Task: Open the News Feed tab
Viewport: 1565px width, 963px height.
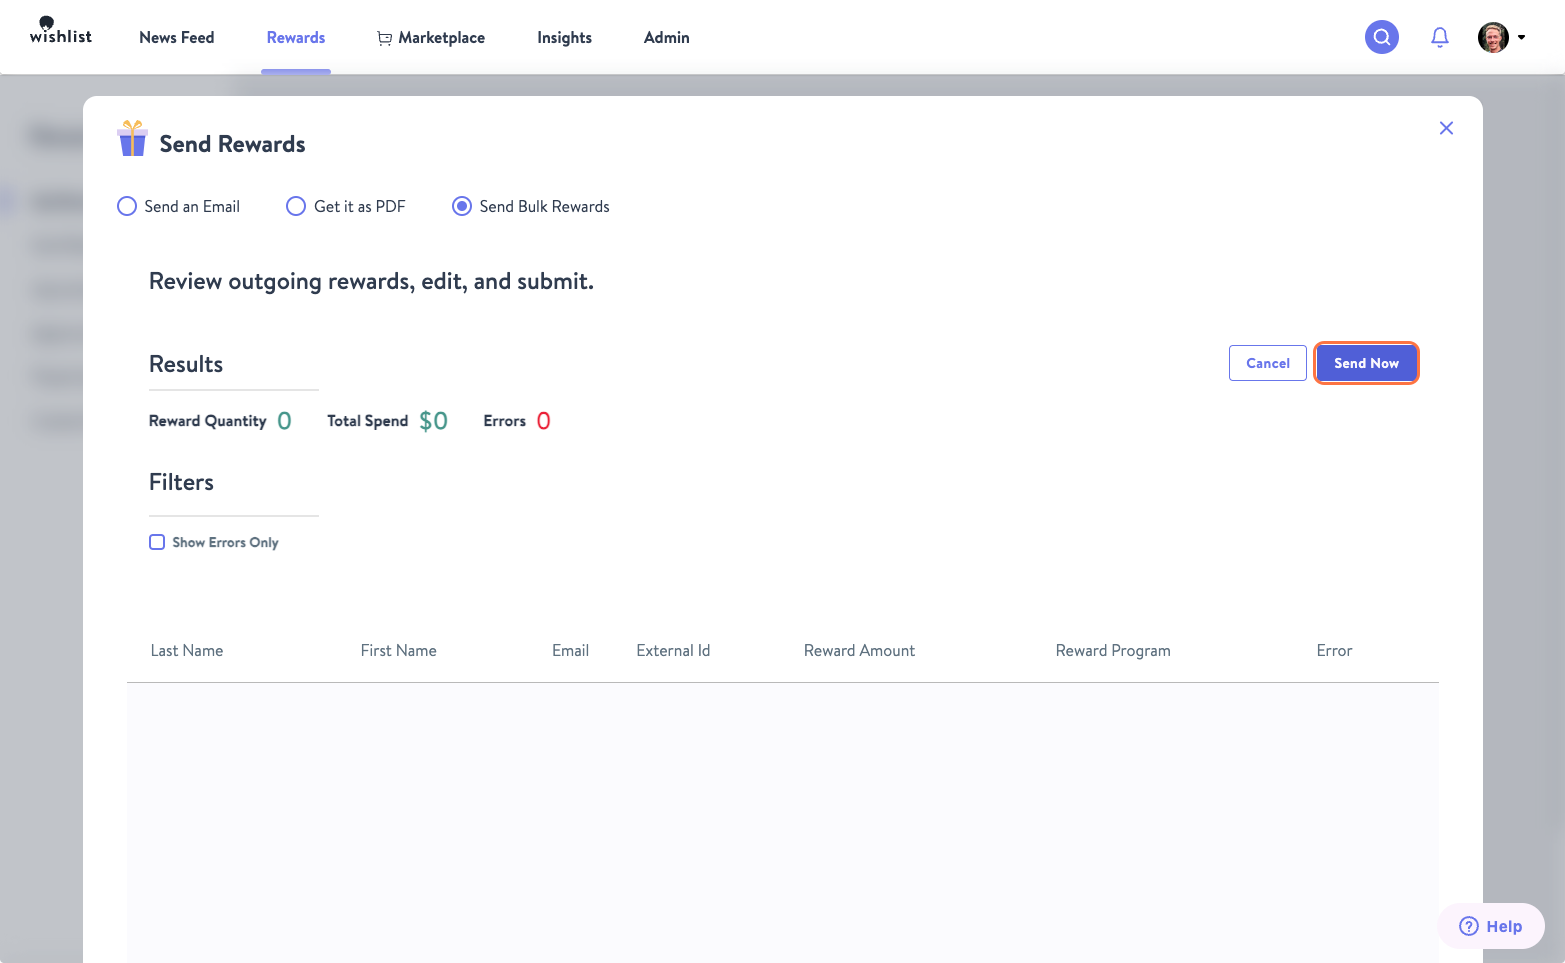Action: [x=177, y=37]
